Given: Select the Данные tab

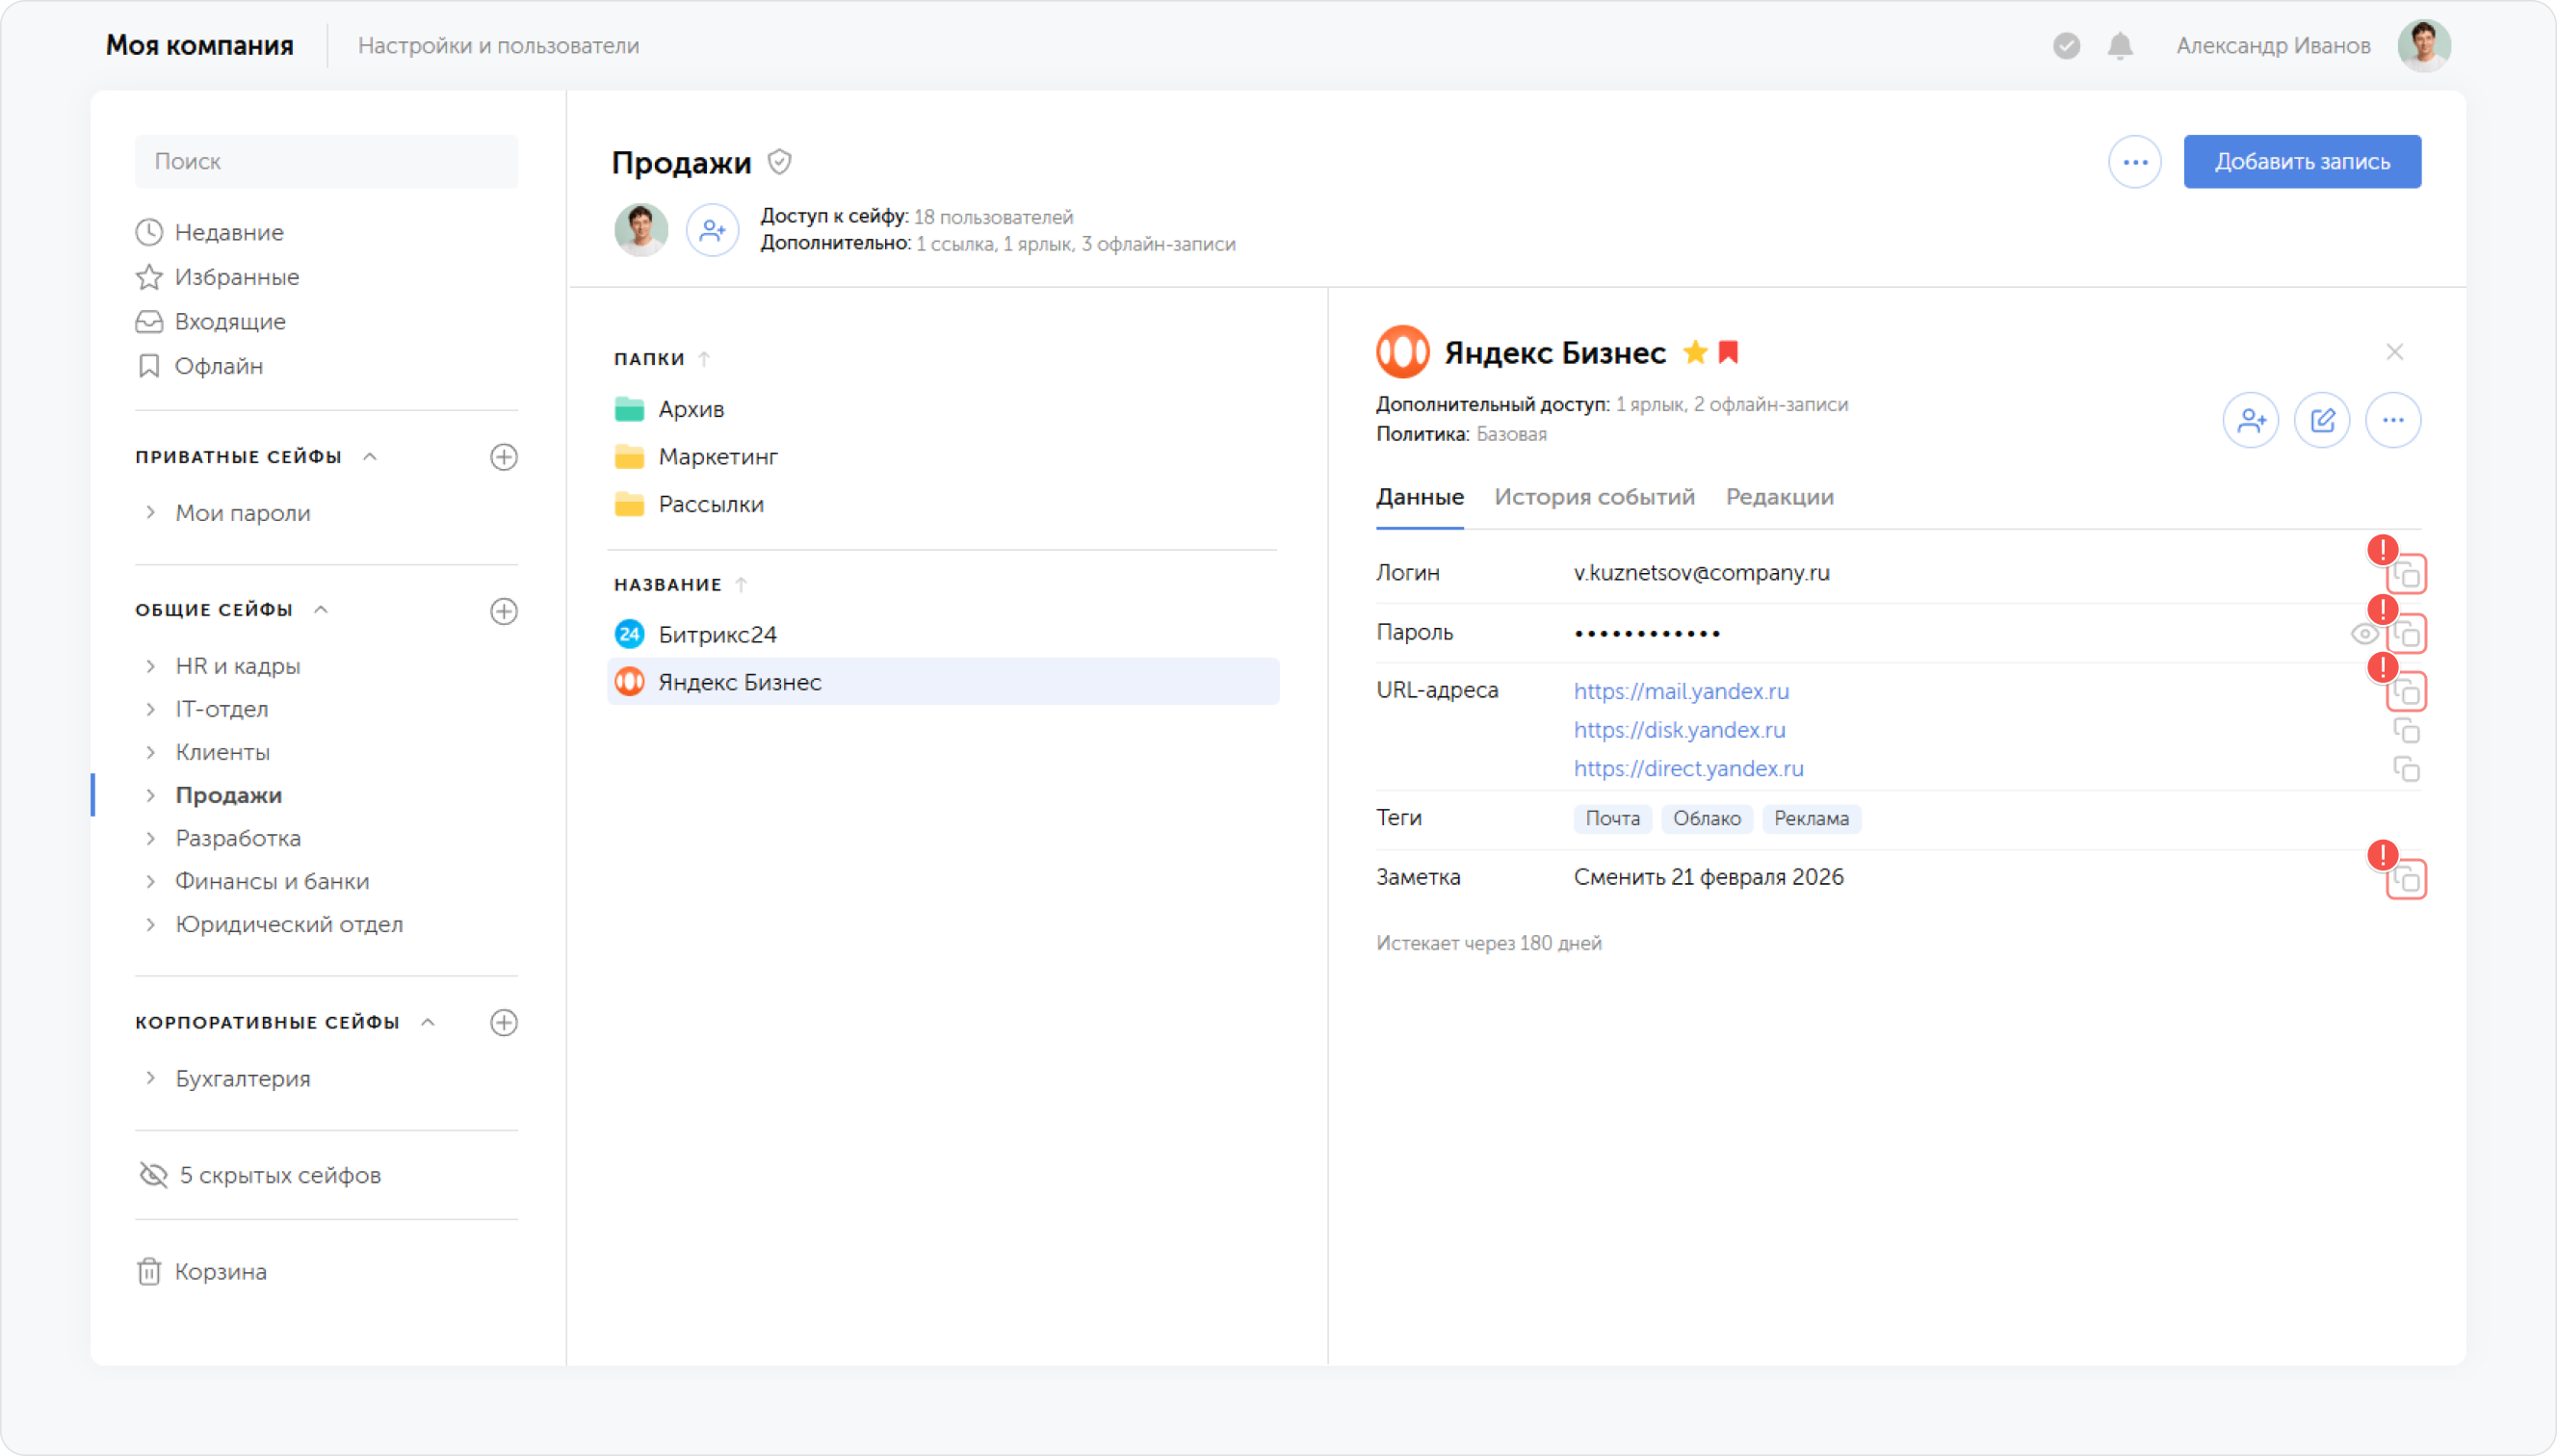Looking at the screenshot, I should (x=1419, y=497).
